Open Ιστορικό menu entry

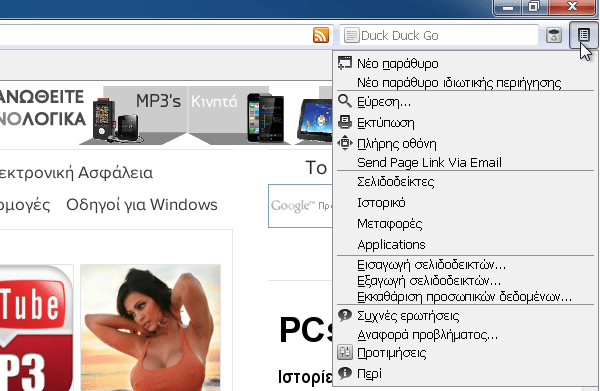click(x=465, y=202)
